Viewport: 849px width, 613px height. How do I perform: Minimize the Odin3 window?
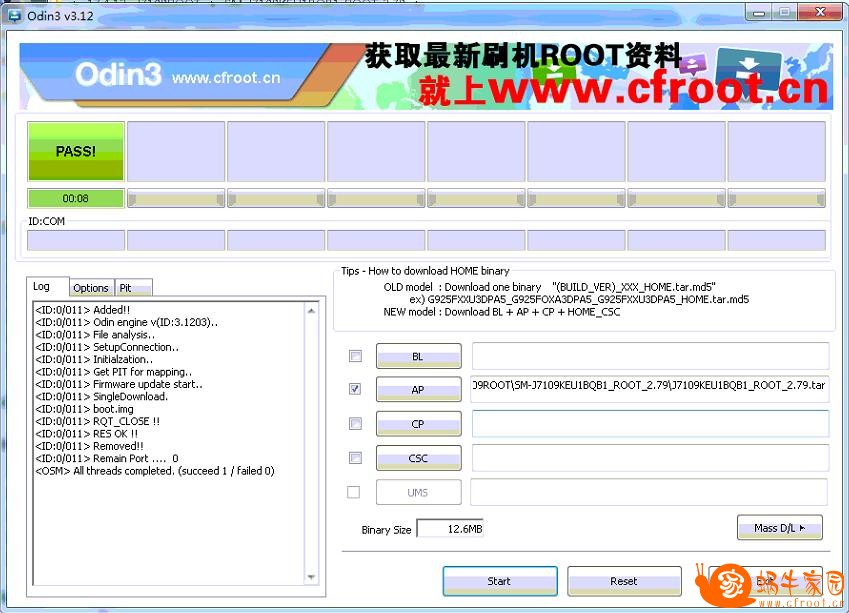pos(760,12)
